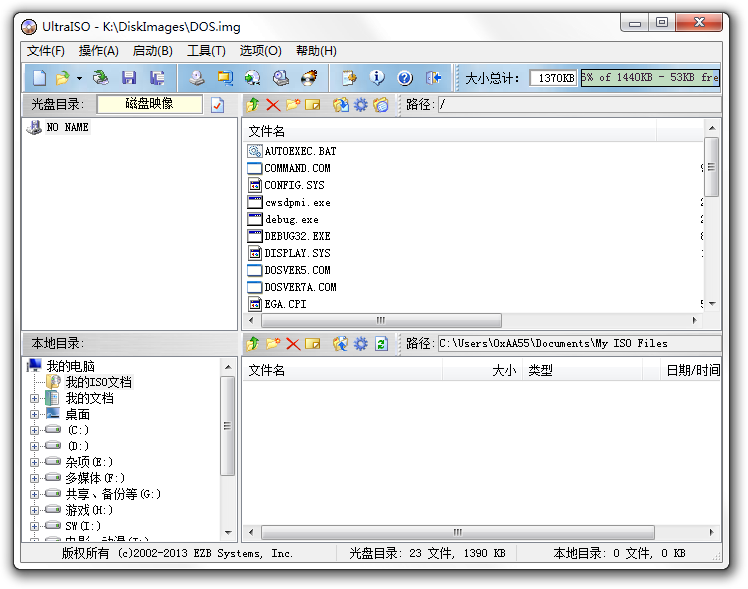Click the Save floppy disk icon
748x589 pixels.
[x=129, y=78]
